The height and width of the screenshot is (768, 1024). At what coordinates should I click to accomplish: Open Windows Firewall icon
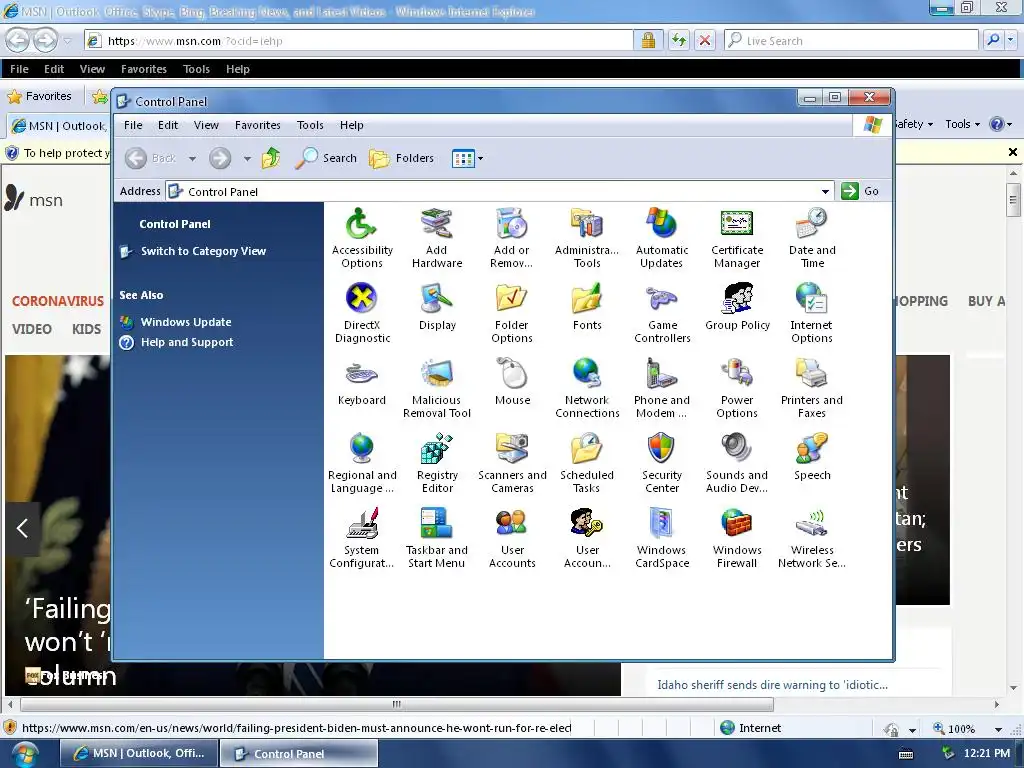[x=737, y=538]
